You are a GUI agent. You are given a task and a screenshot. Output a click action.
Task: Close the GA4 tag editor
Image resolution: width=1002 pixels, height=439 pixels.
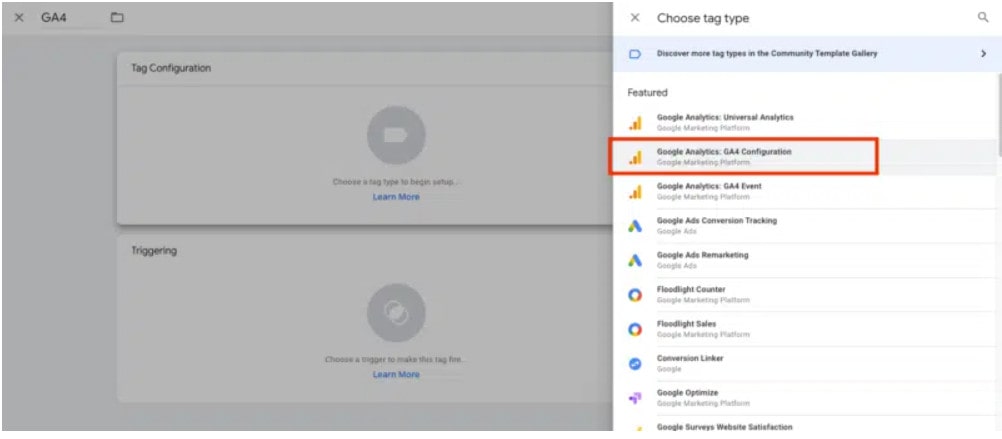point(19,18)
